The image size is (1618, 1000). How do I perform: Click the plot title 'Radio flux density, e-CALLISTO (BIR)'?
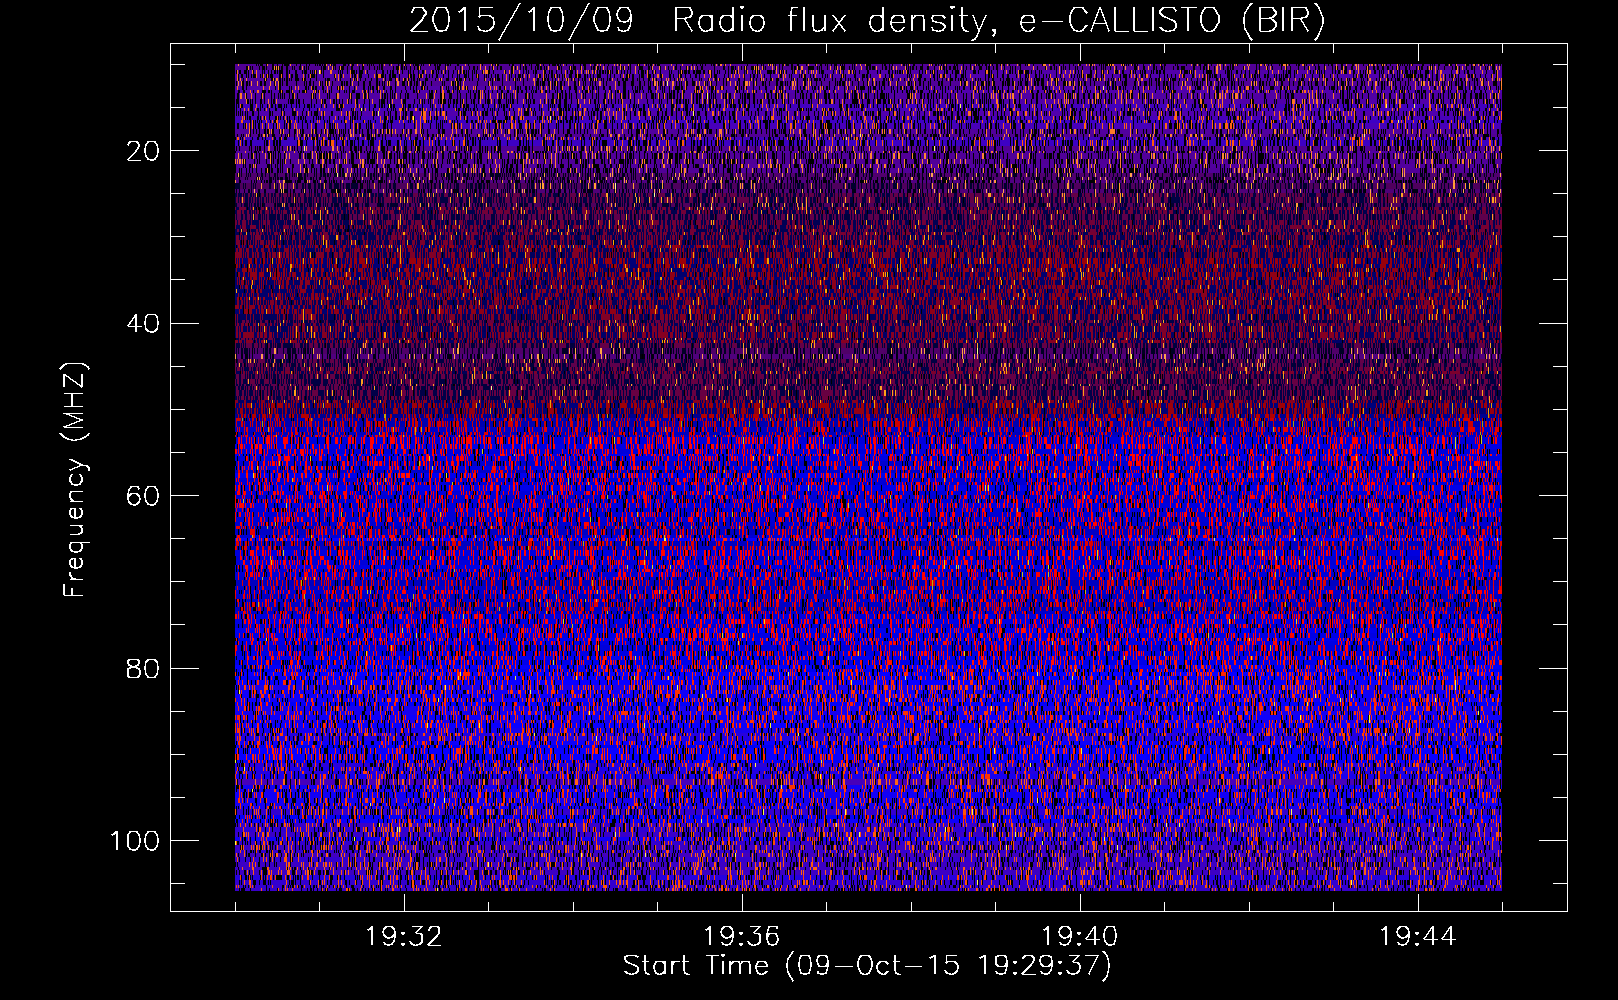point(998,21)
